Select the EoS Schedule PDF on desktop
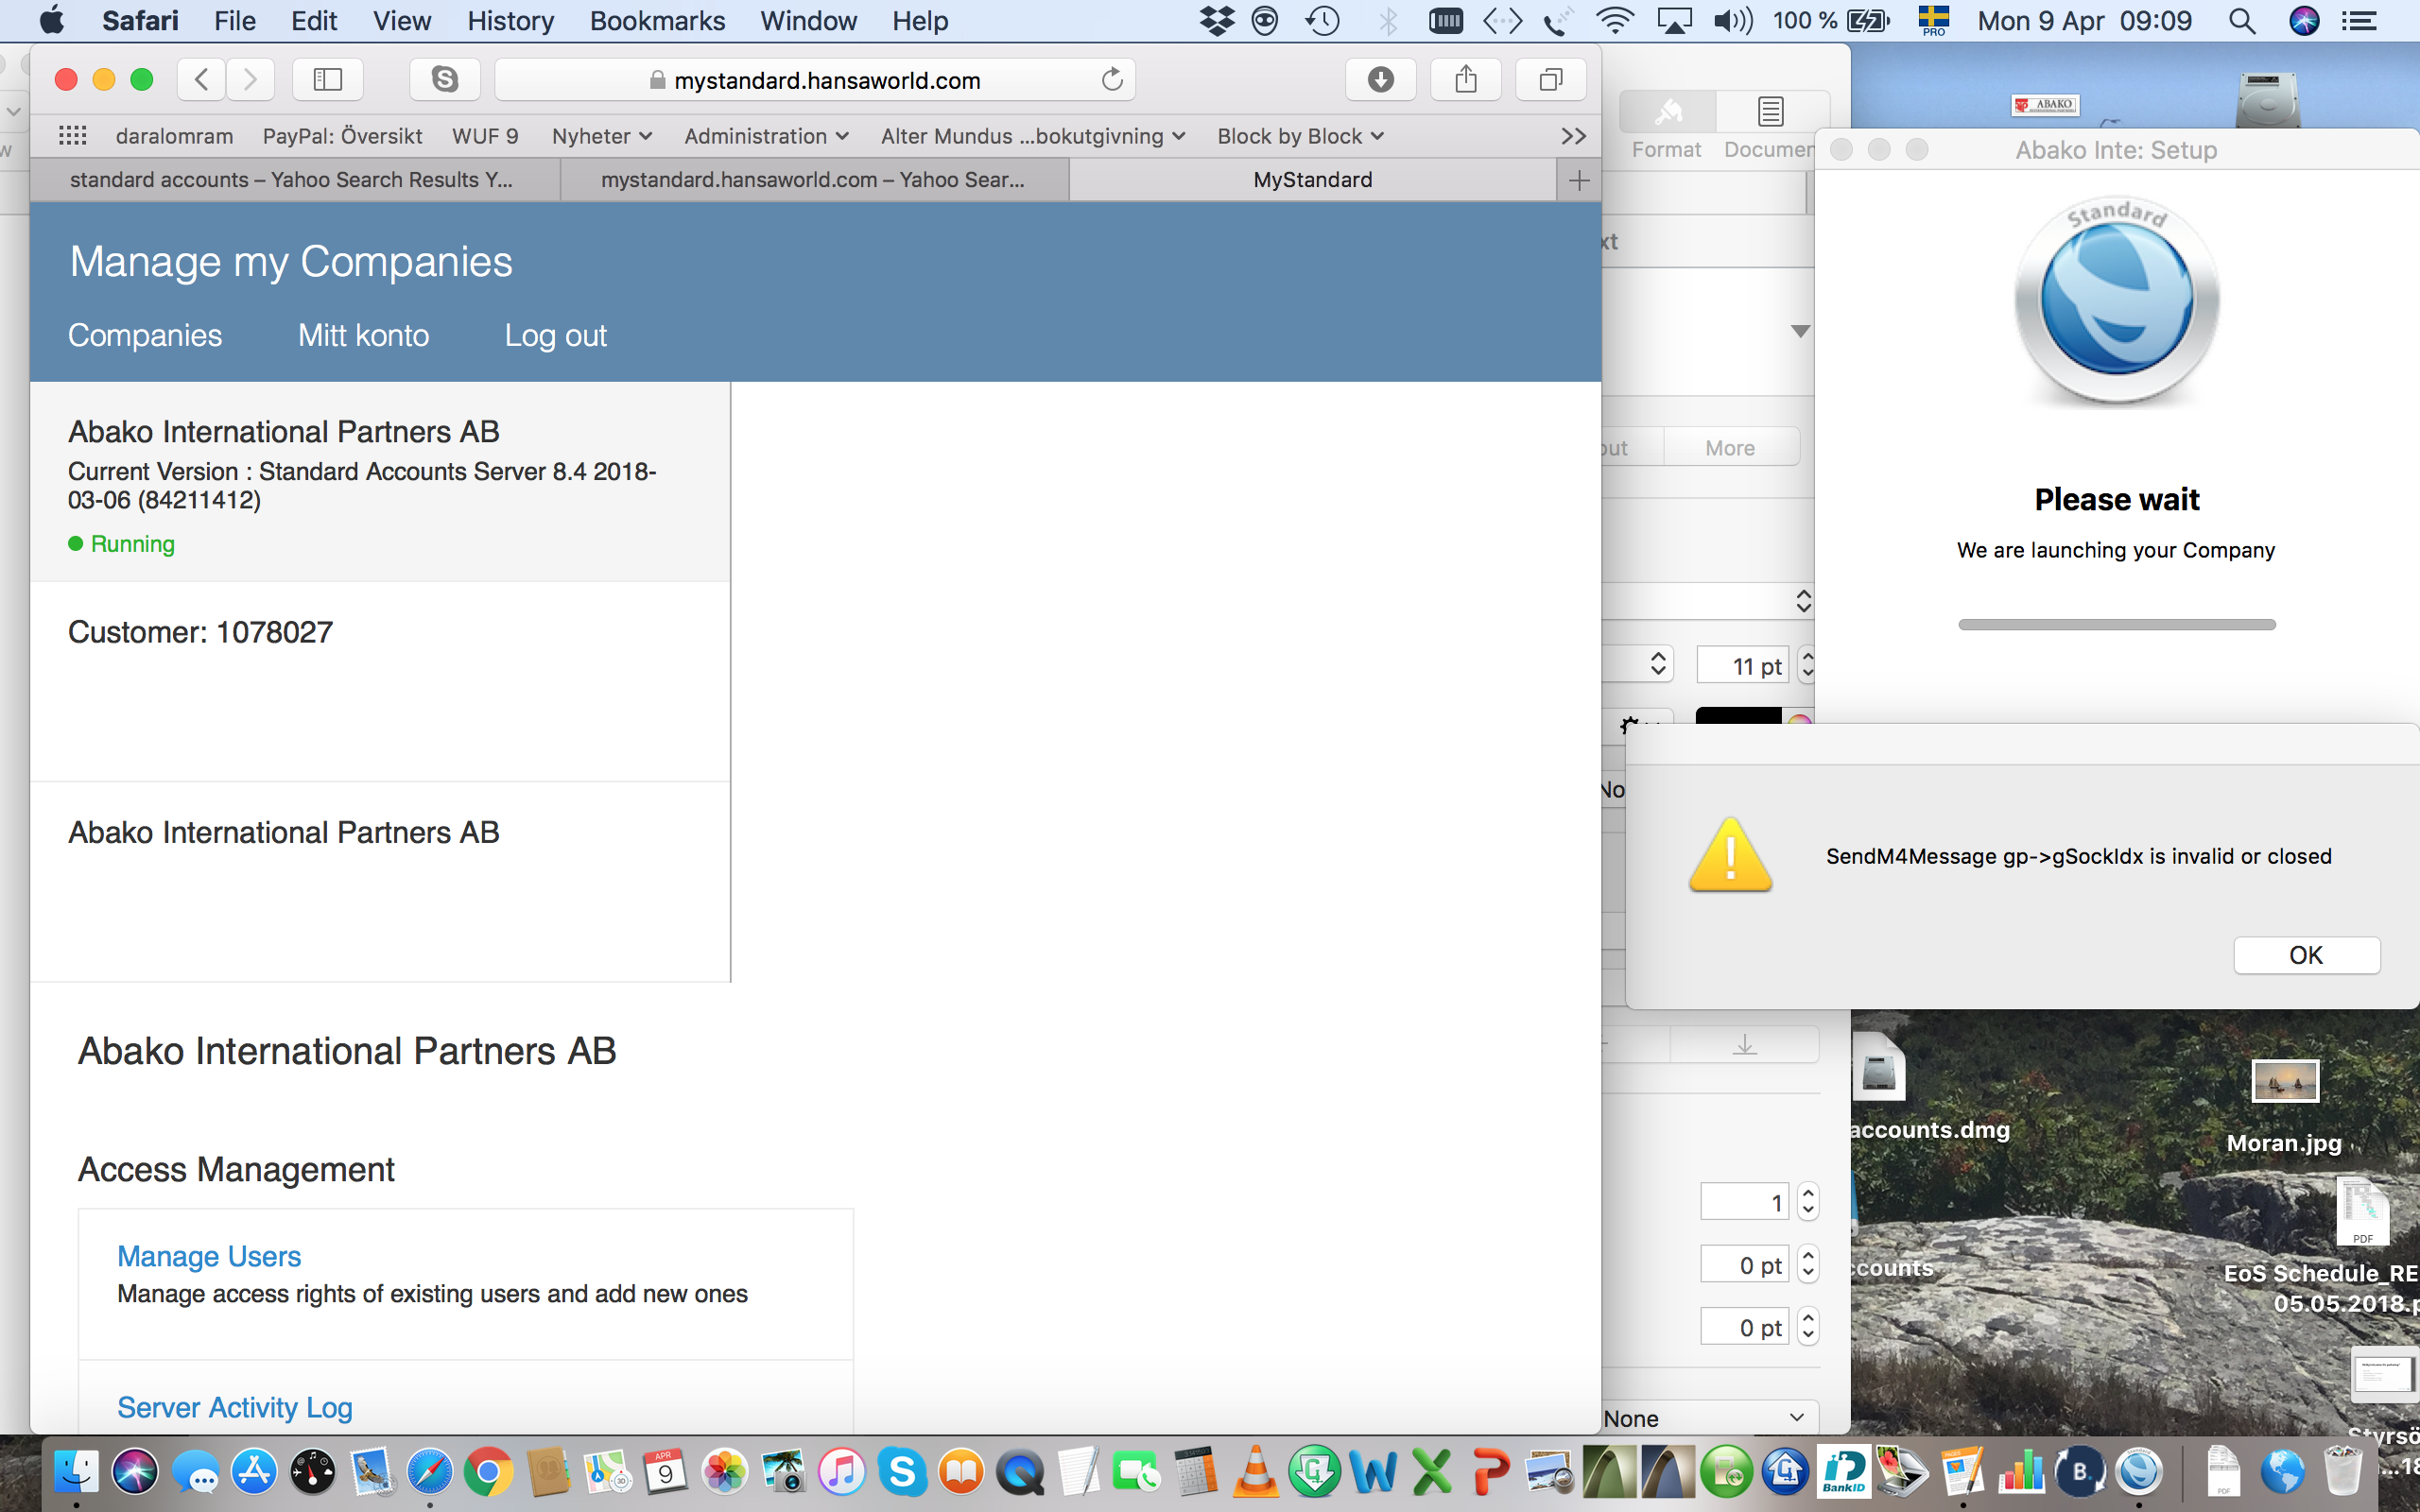 tap(2362, 1212)
